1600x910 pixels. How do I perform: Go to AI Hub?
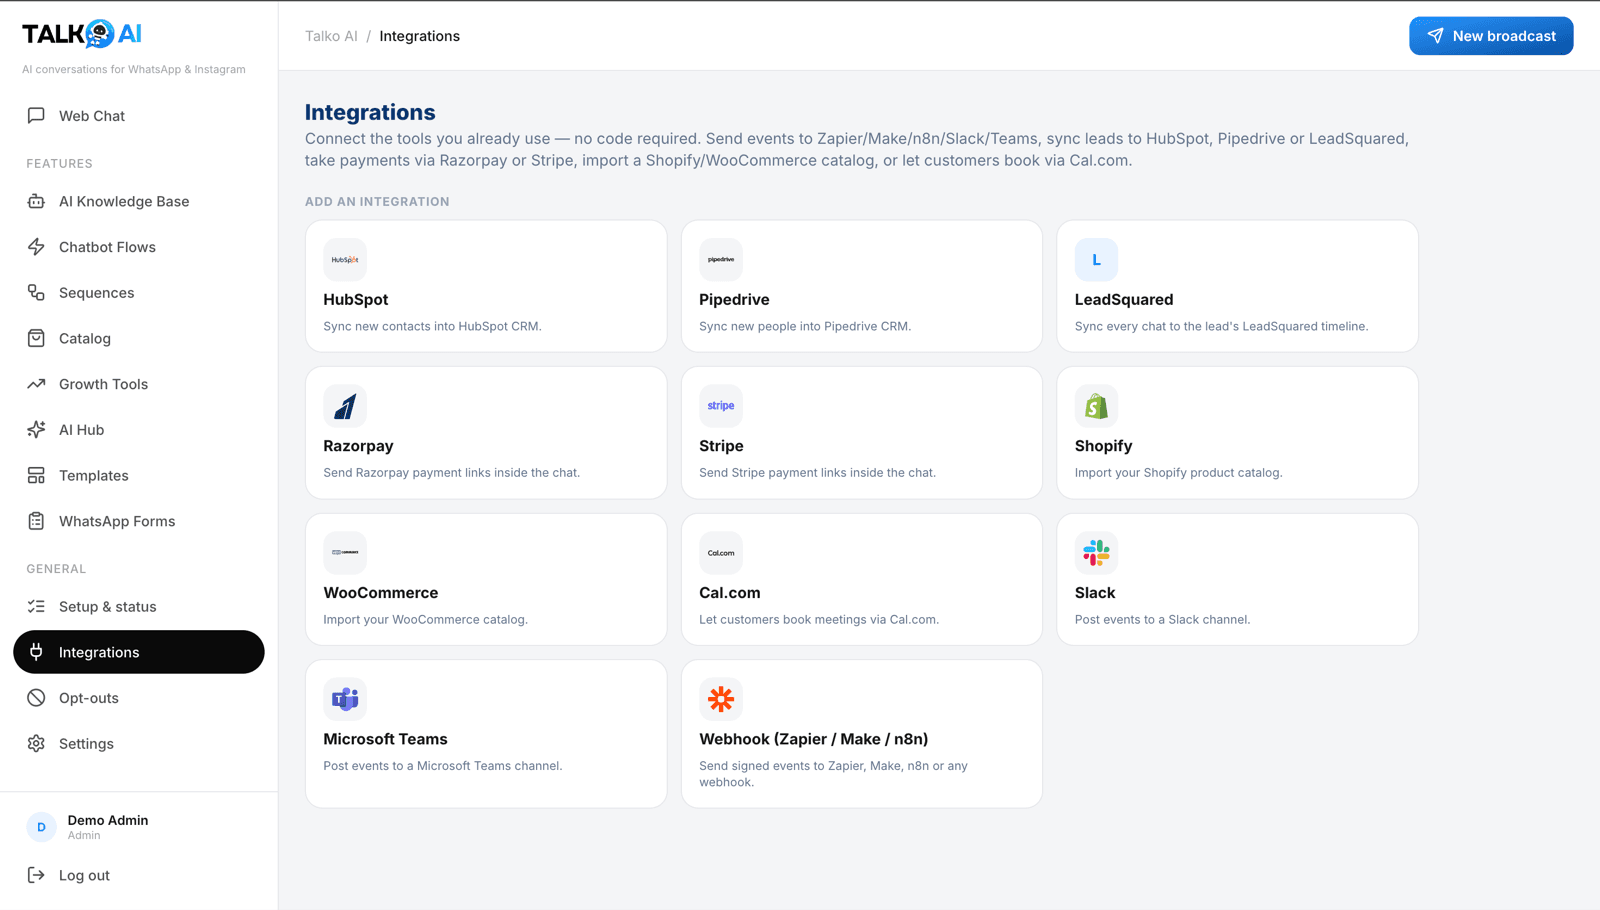click(x=139, y=430)
